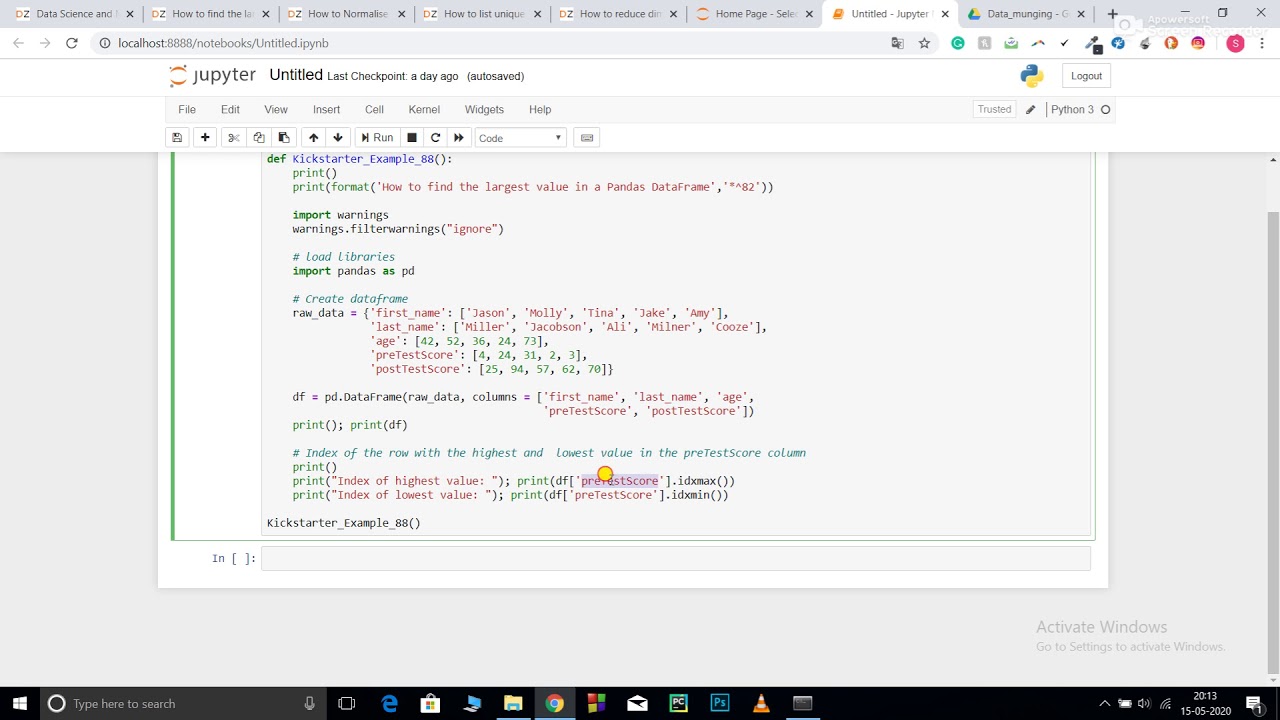Screen dimensions: 1280x720
Task: Click the pencil edit mode indicator
Action: tap(1030, 109)
